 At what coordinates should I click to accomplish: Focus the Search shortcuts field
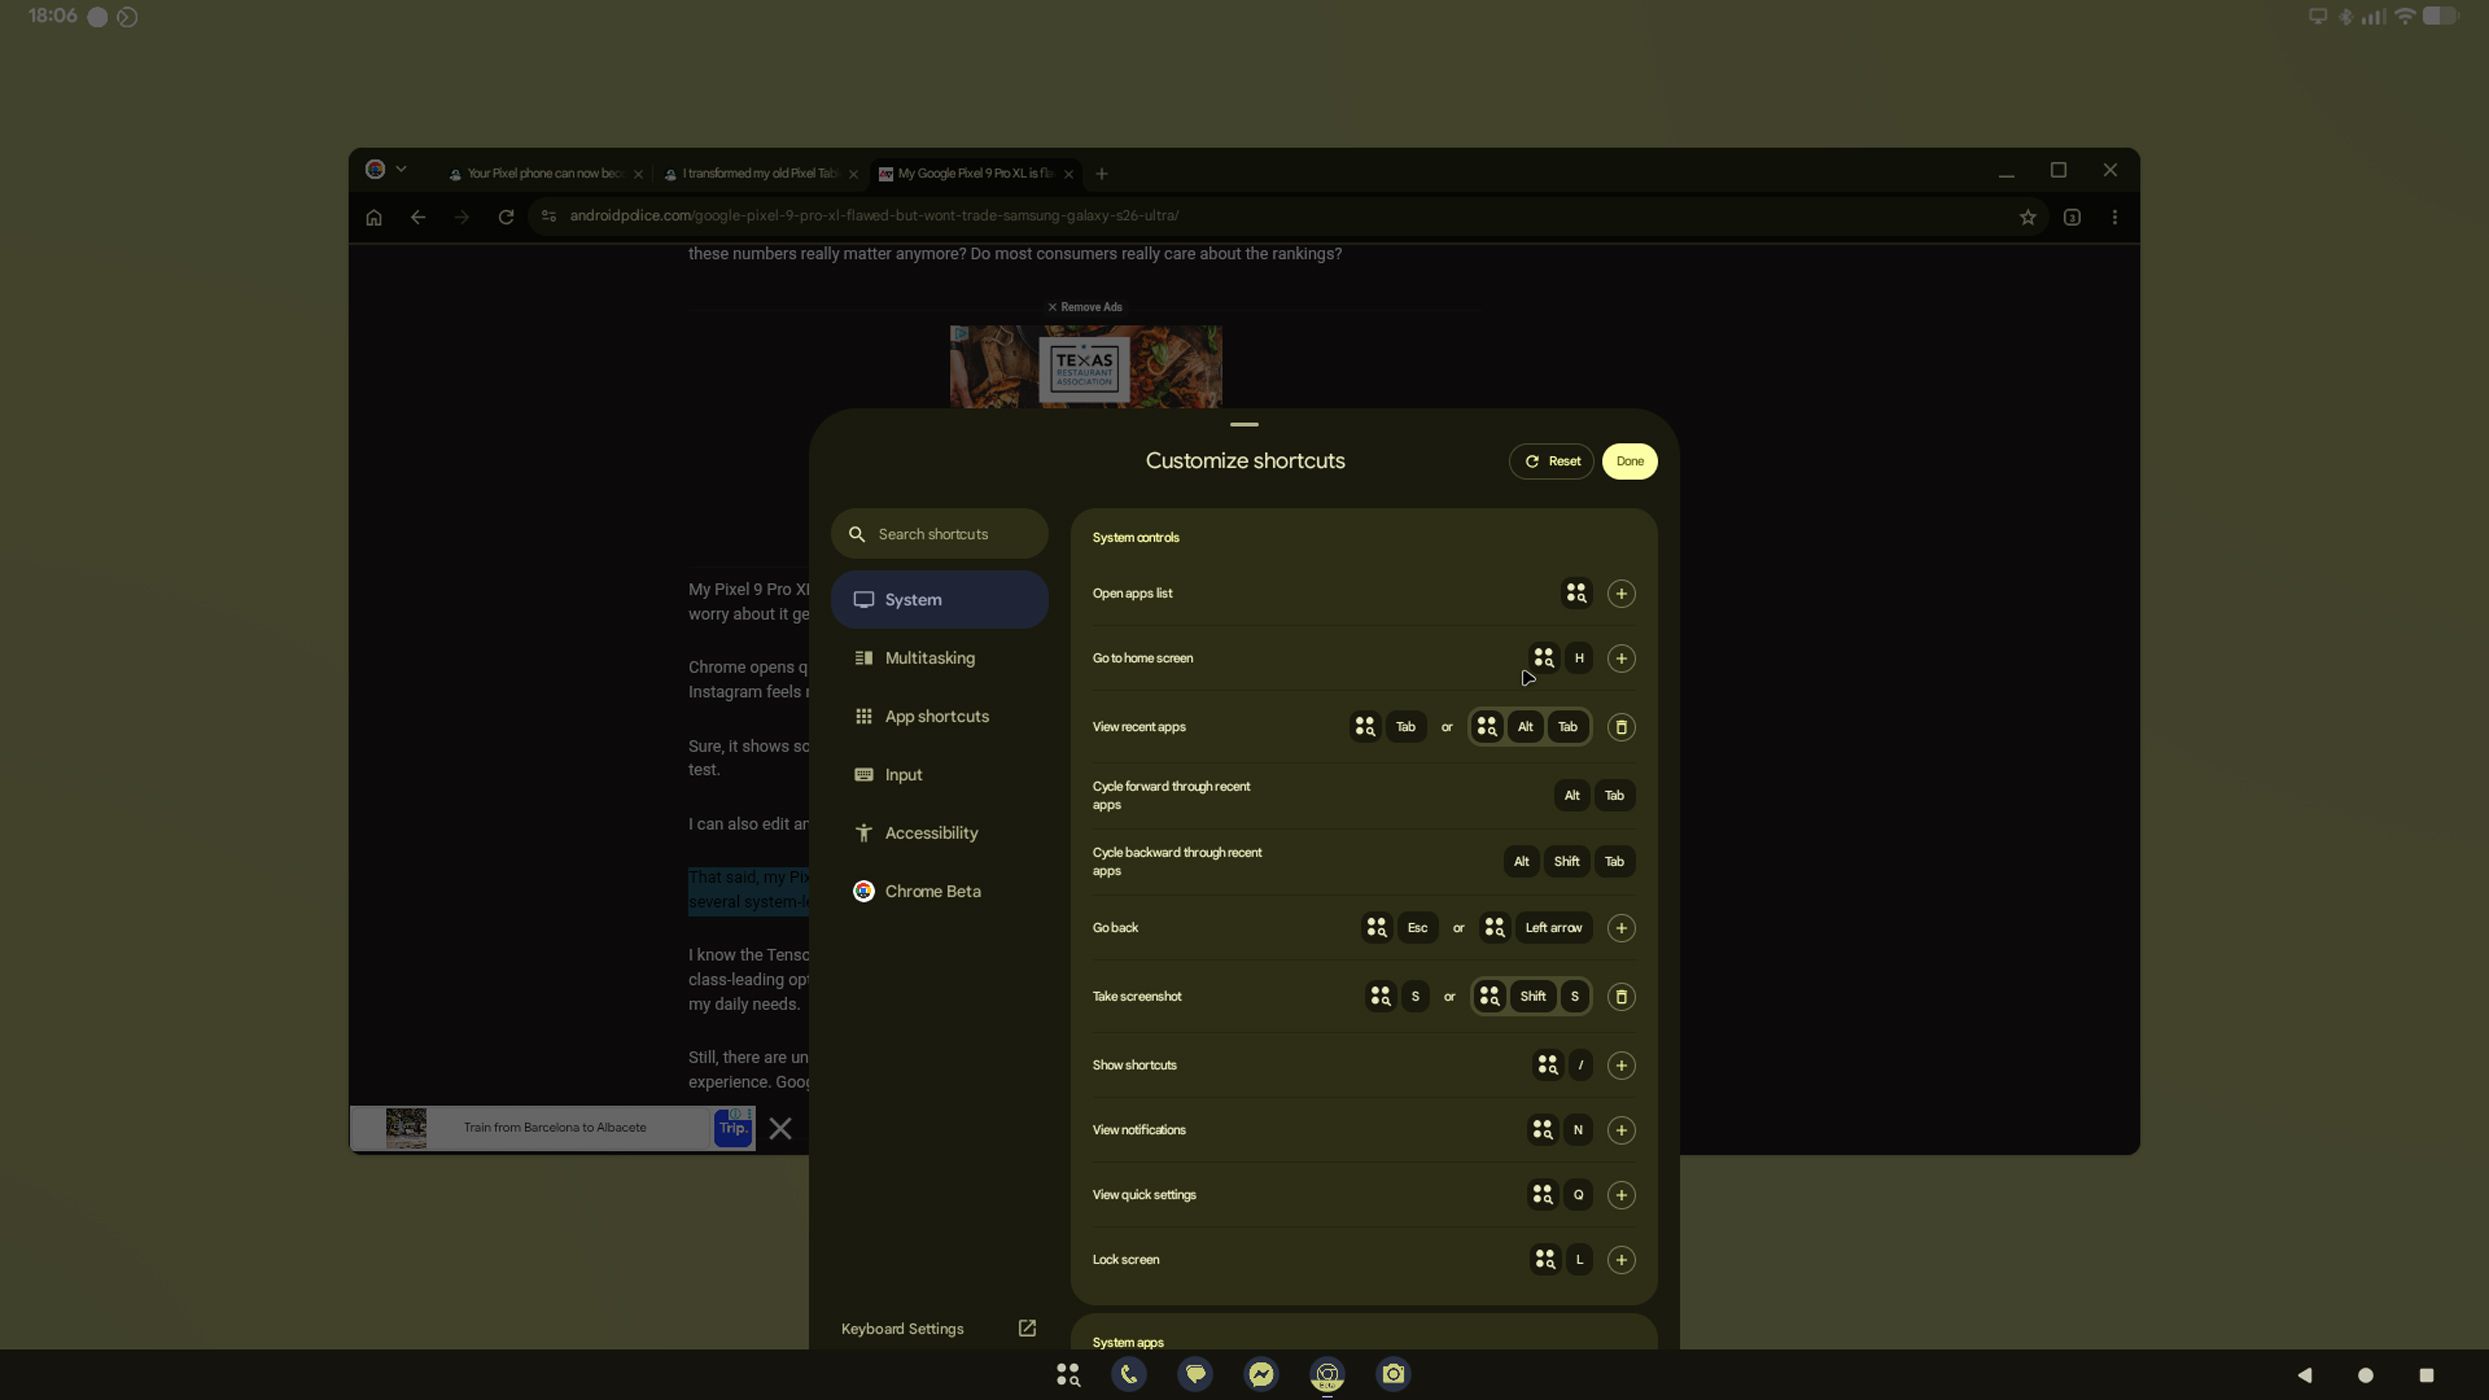tap(939, 534)
